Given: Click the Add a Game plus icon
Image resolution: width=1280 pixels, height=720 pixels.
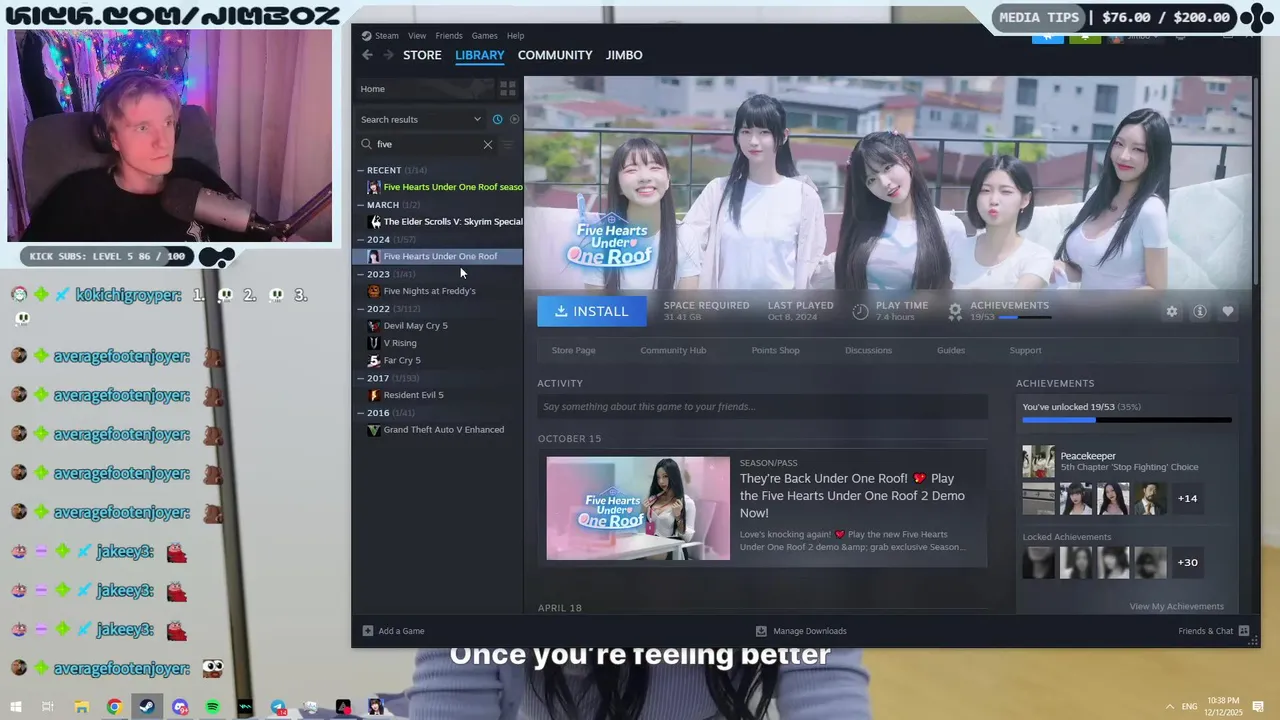Looking at the screenshot, I should [x=368, y=631].
